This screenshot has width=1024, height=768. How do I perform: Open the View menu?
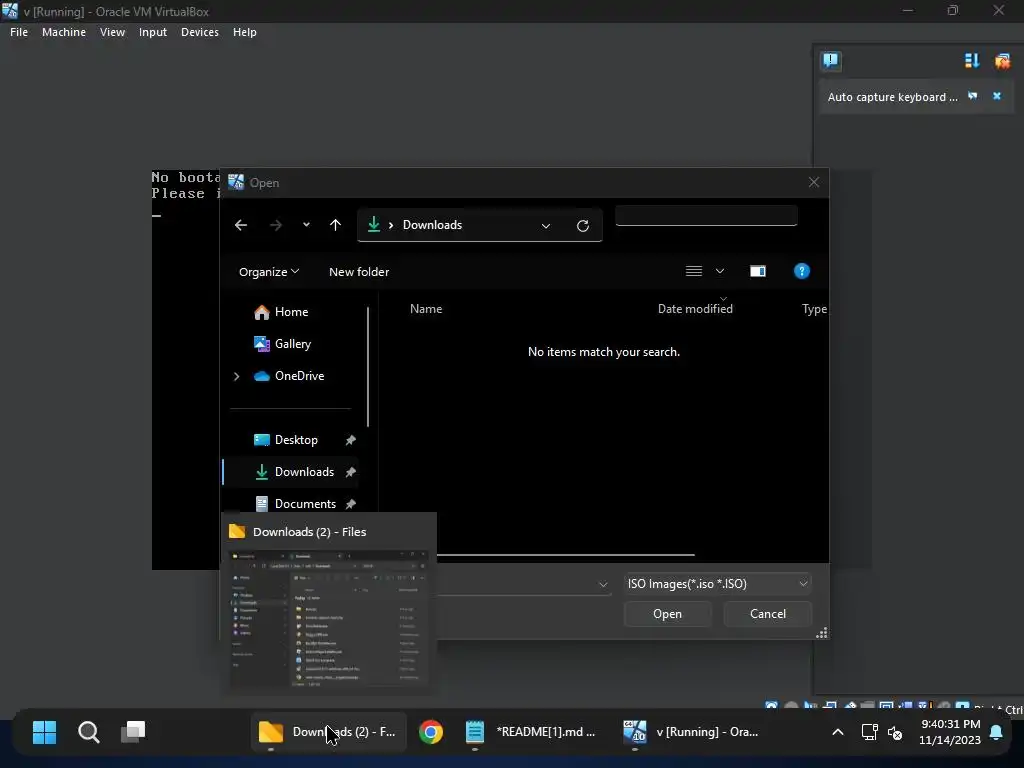click(x=112, y=32)
